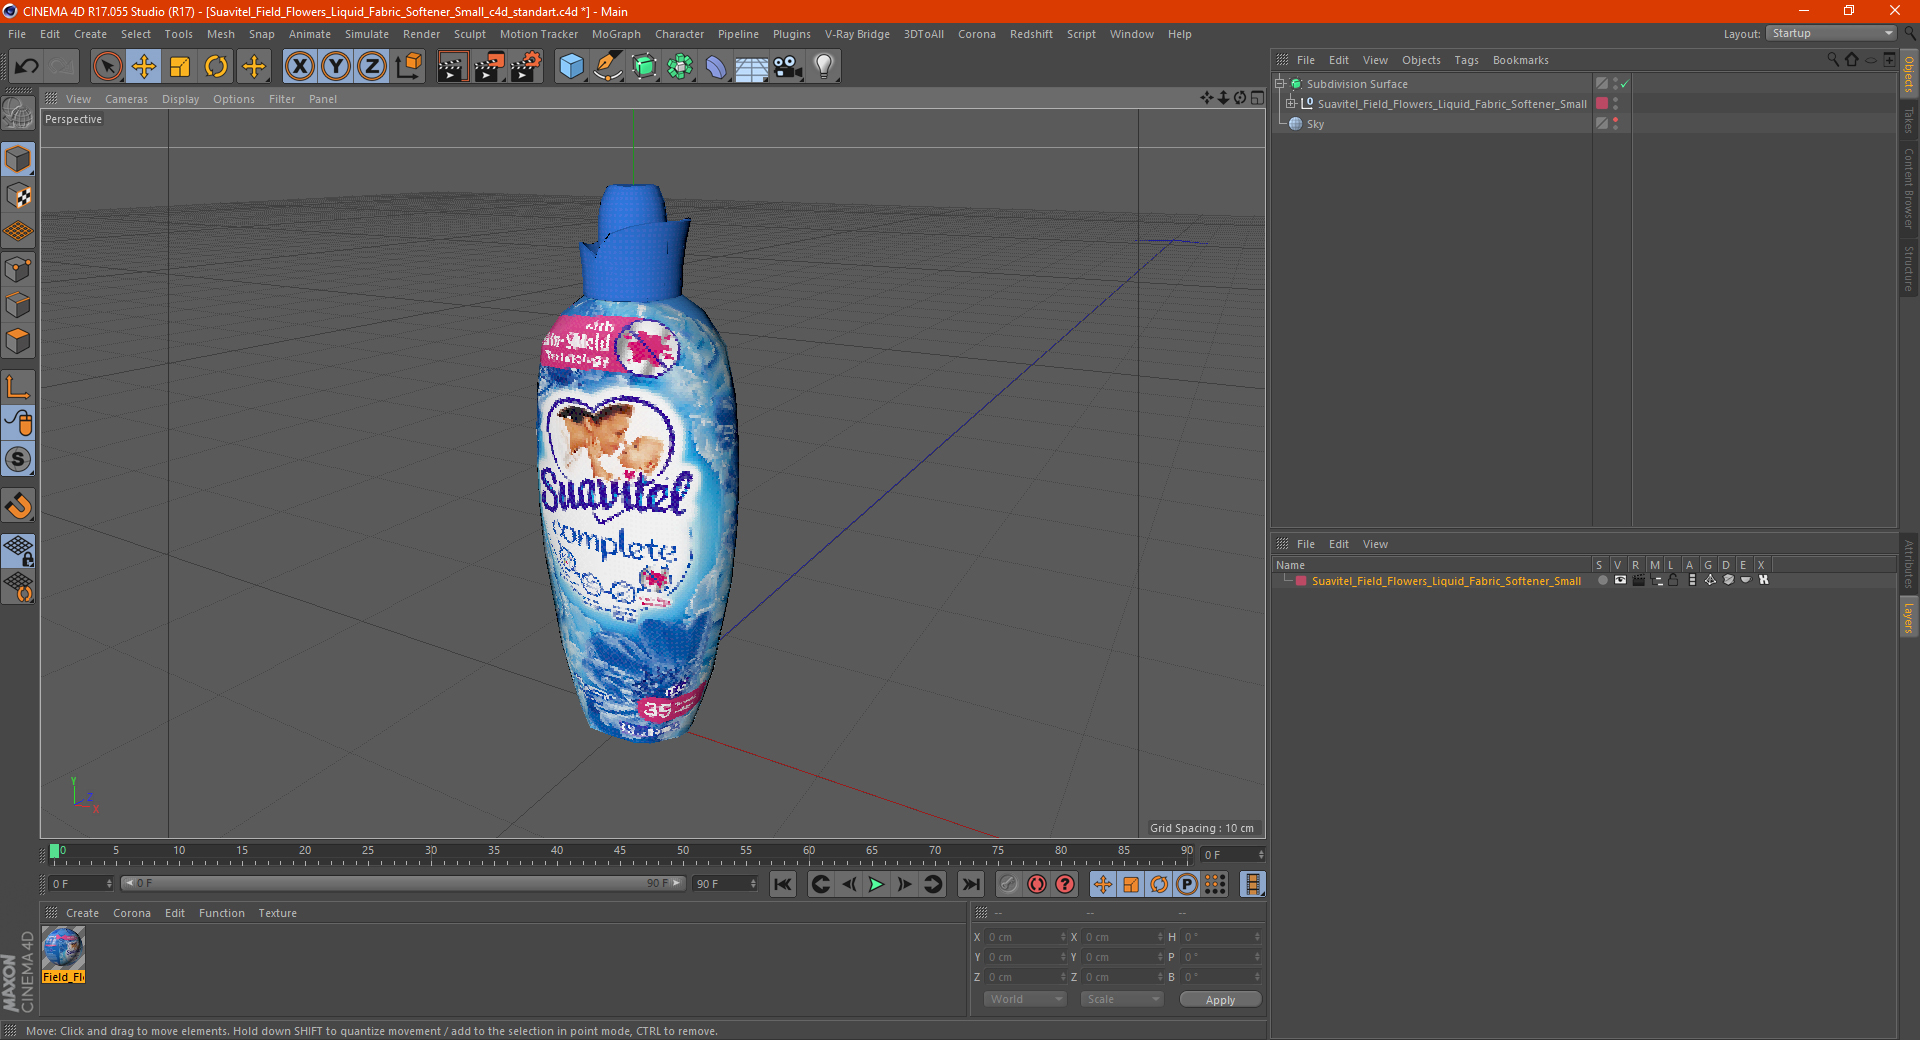Toggle Z axis lock
Viewport: 1920px width, 1040px height.
coord(372,67)
